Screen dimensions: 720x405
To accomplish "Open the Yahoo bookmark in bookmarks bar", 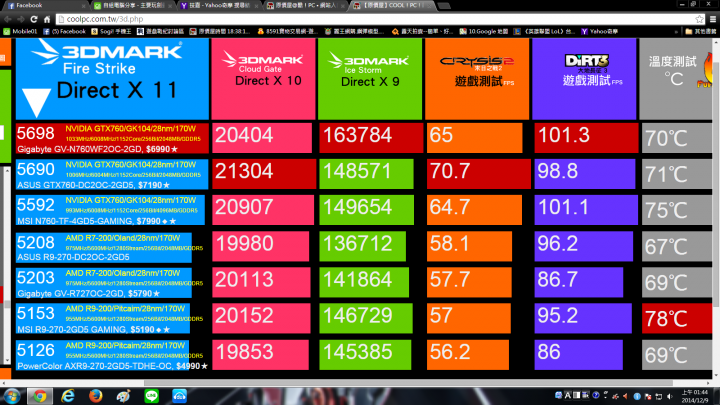I will [600, 32].
